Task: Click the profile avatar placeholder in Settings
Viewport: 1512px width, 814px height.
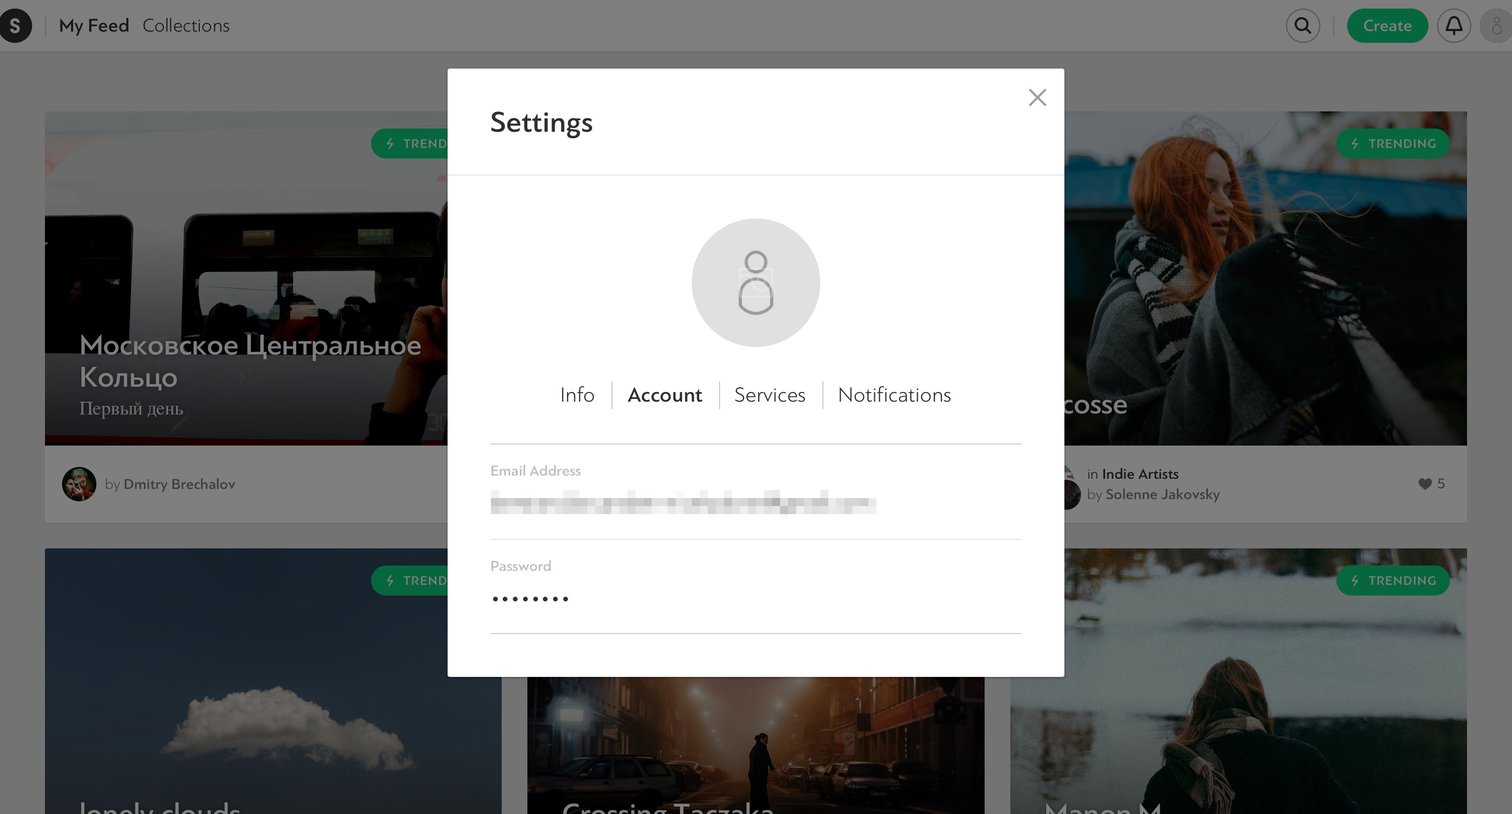Action: (x=756, y=283)
